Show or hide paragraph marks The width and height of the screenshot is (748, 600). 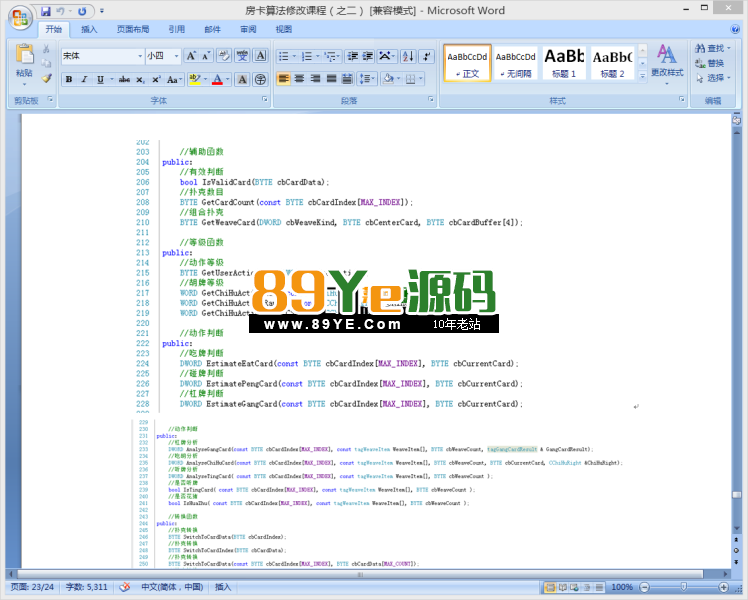coord(426,56)
